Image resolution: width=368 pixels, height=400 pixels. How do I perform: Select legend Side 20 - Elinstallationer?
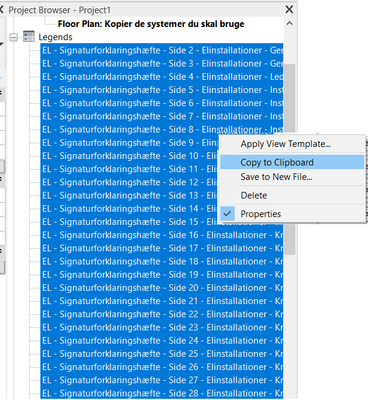click(x=162, y=288)
